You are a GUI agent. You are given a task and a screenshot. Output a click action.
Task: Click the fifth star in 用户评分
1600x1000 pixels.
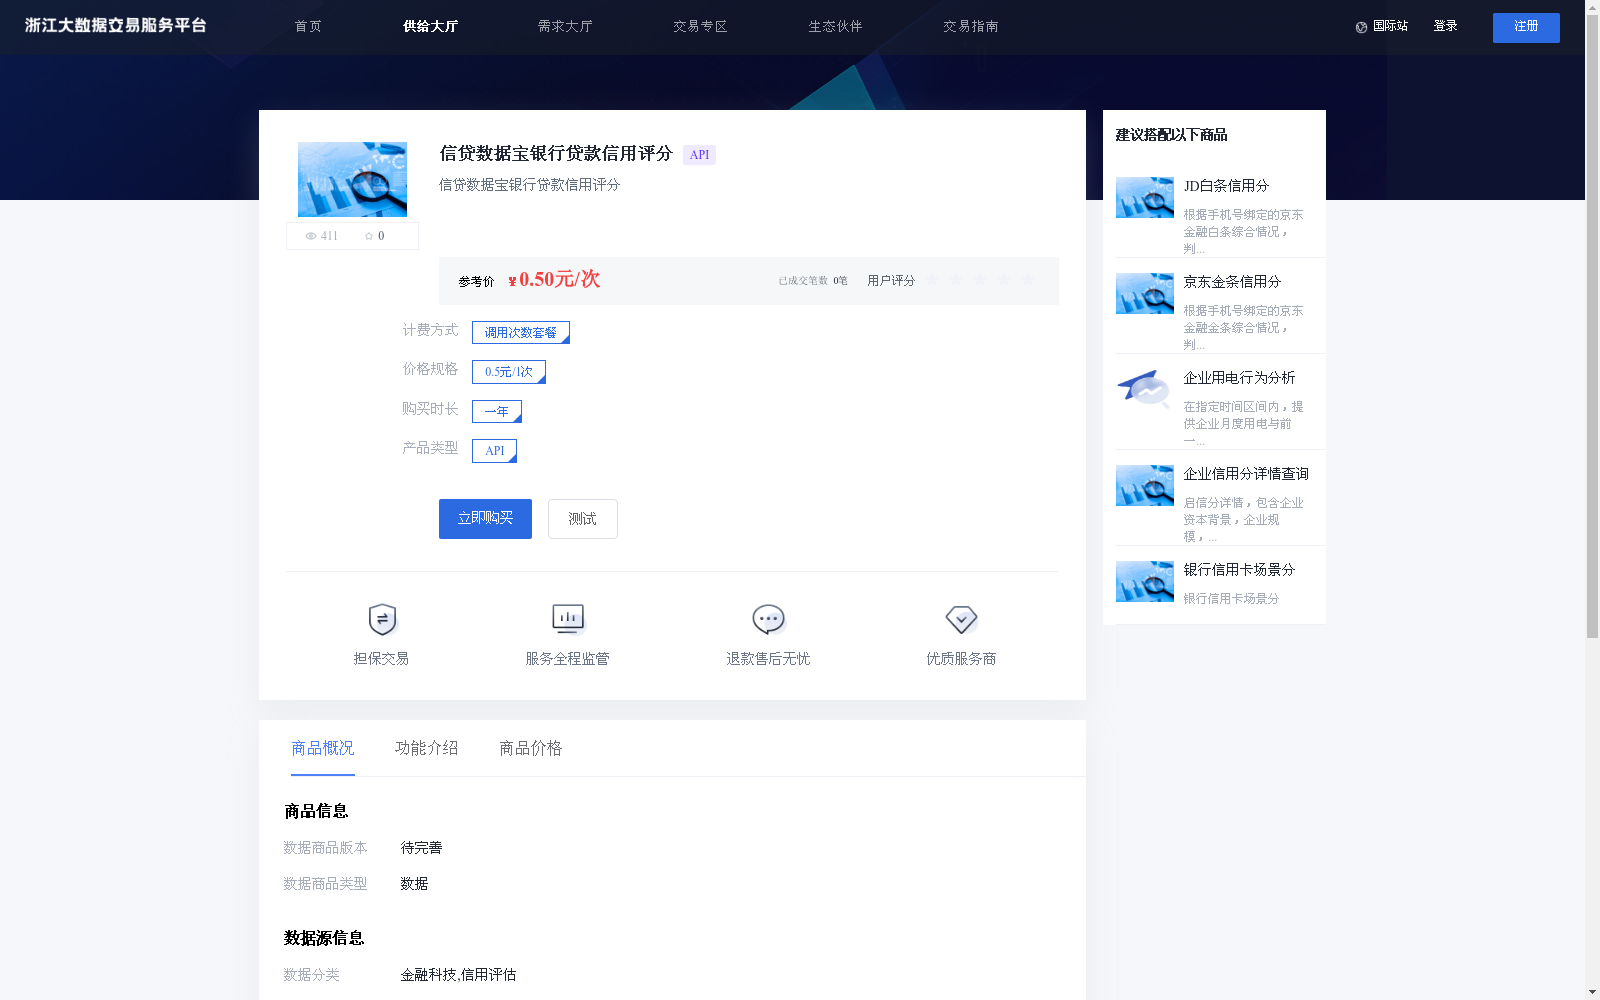pyautogui.click(x=1028, y=280)
